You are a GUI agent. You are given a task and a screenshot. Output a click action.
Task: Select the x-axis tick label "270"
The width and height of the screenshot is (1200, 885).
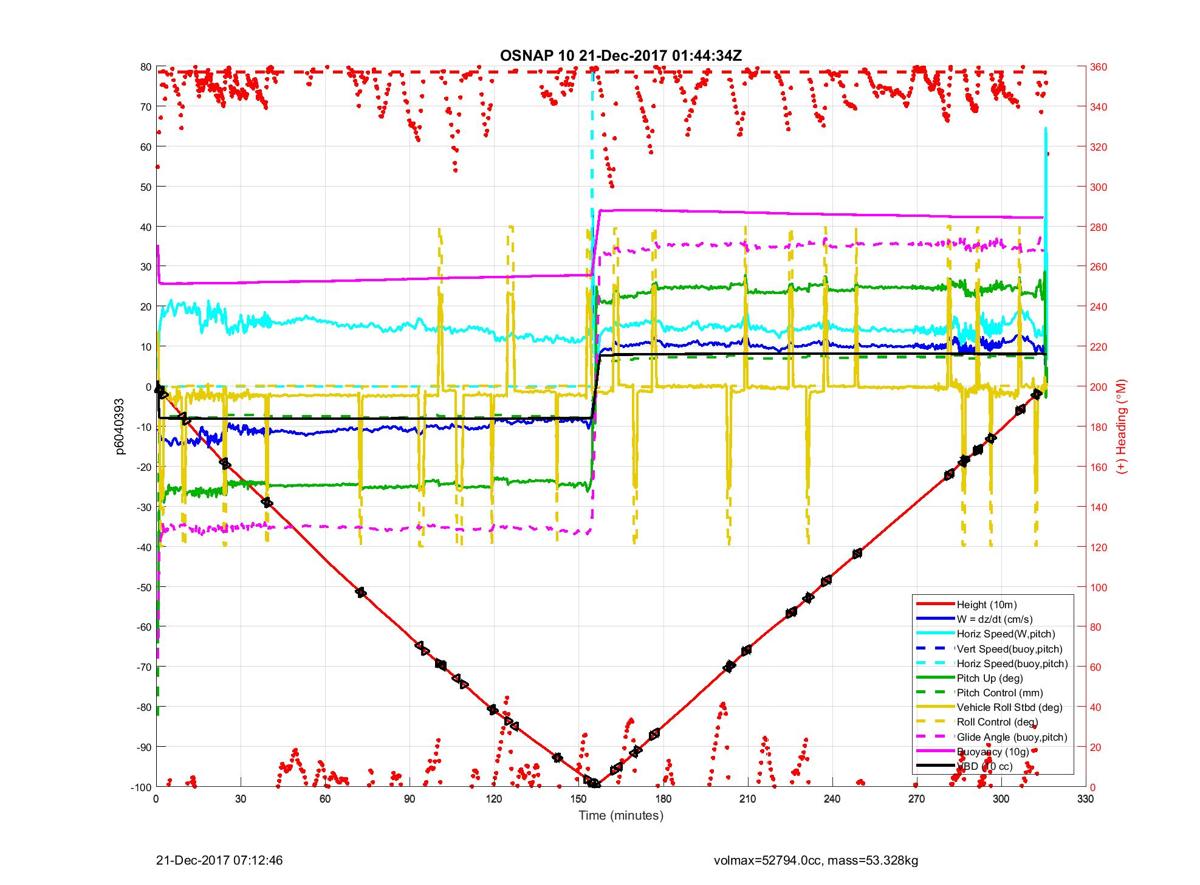click(917, 799)
